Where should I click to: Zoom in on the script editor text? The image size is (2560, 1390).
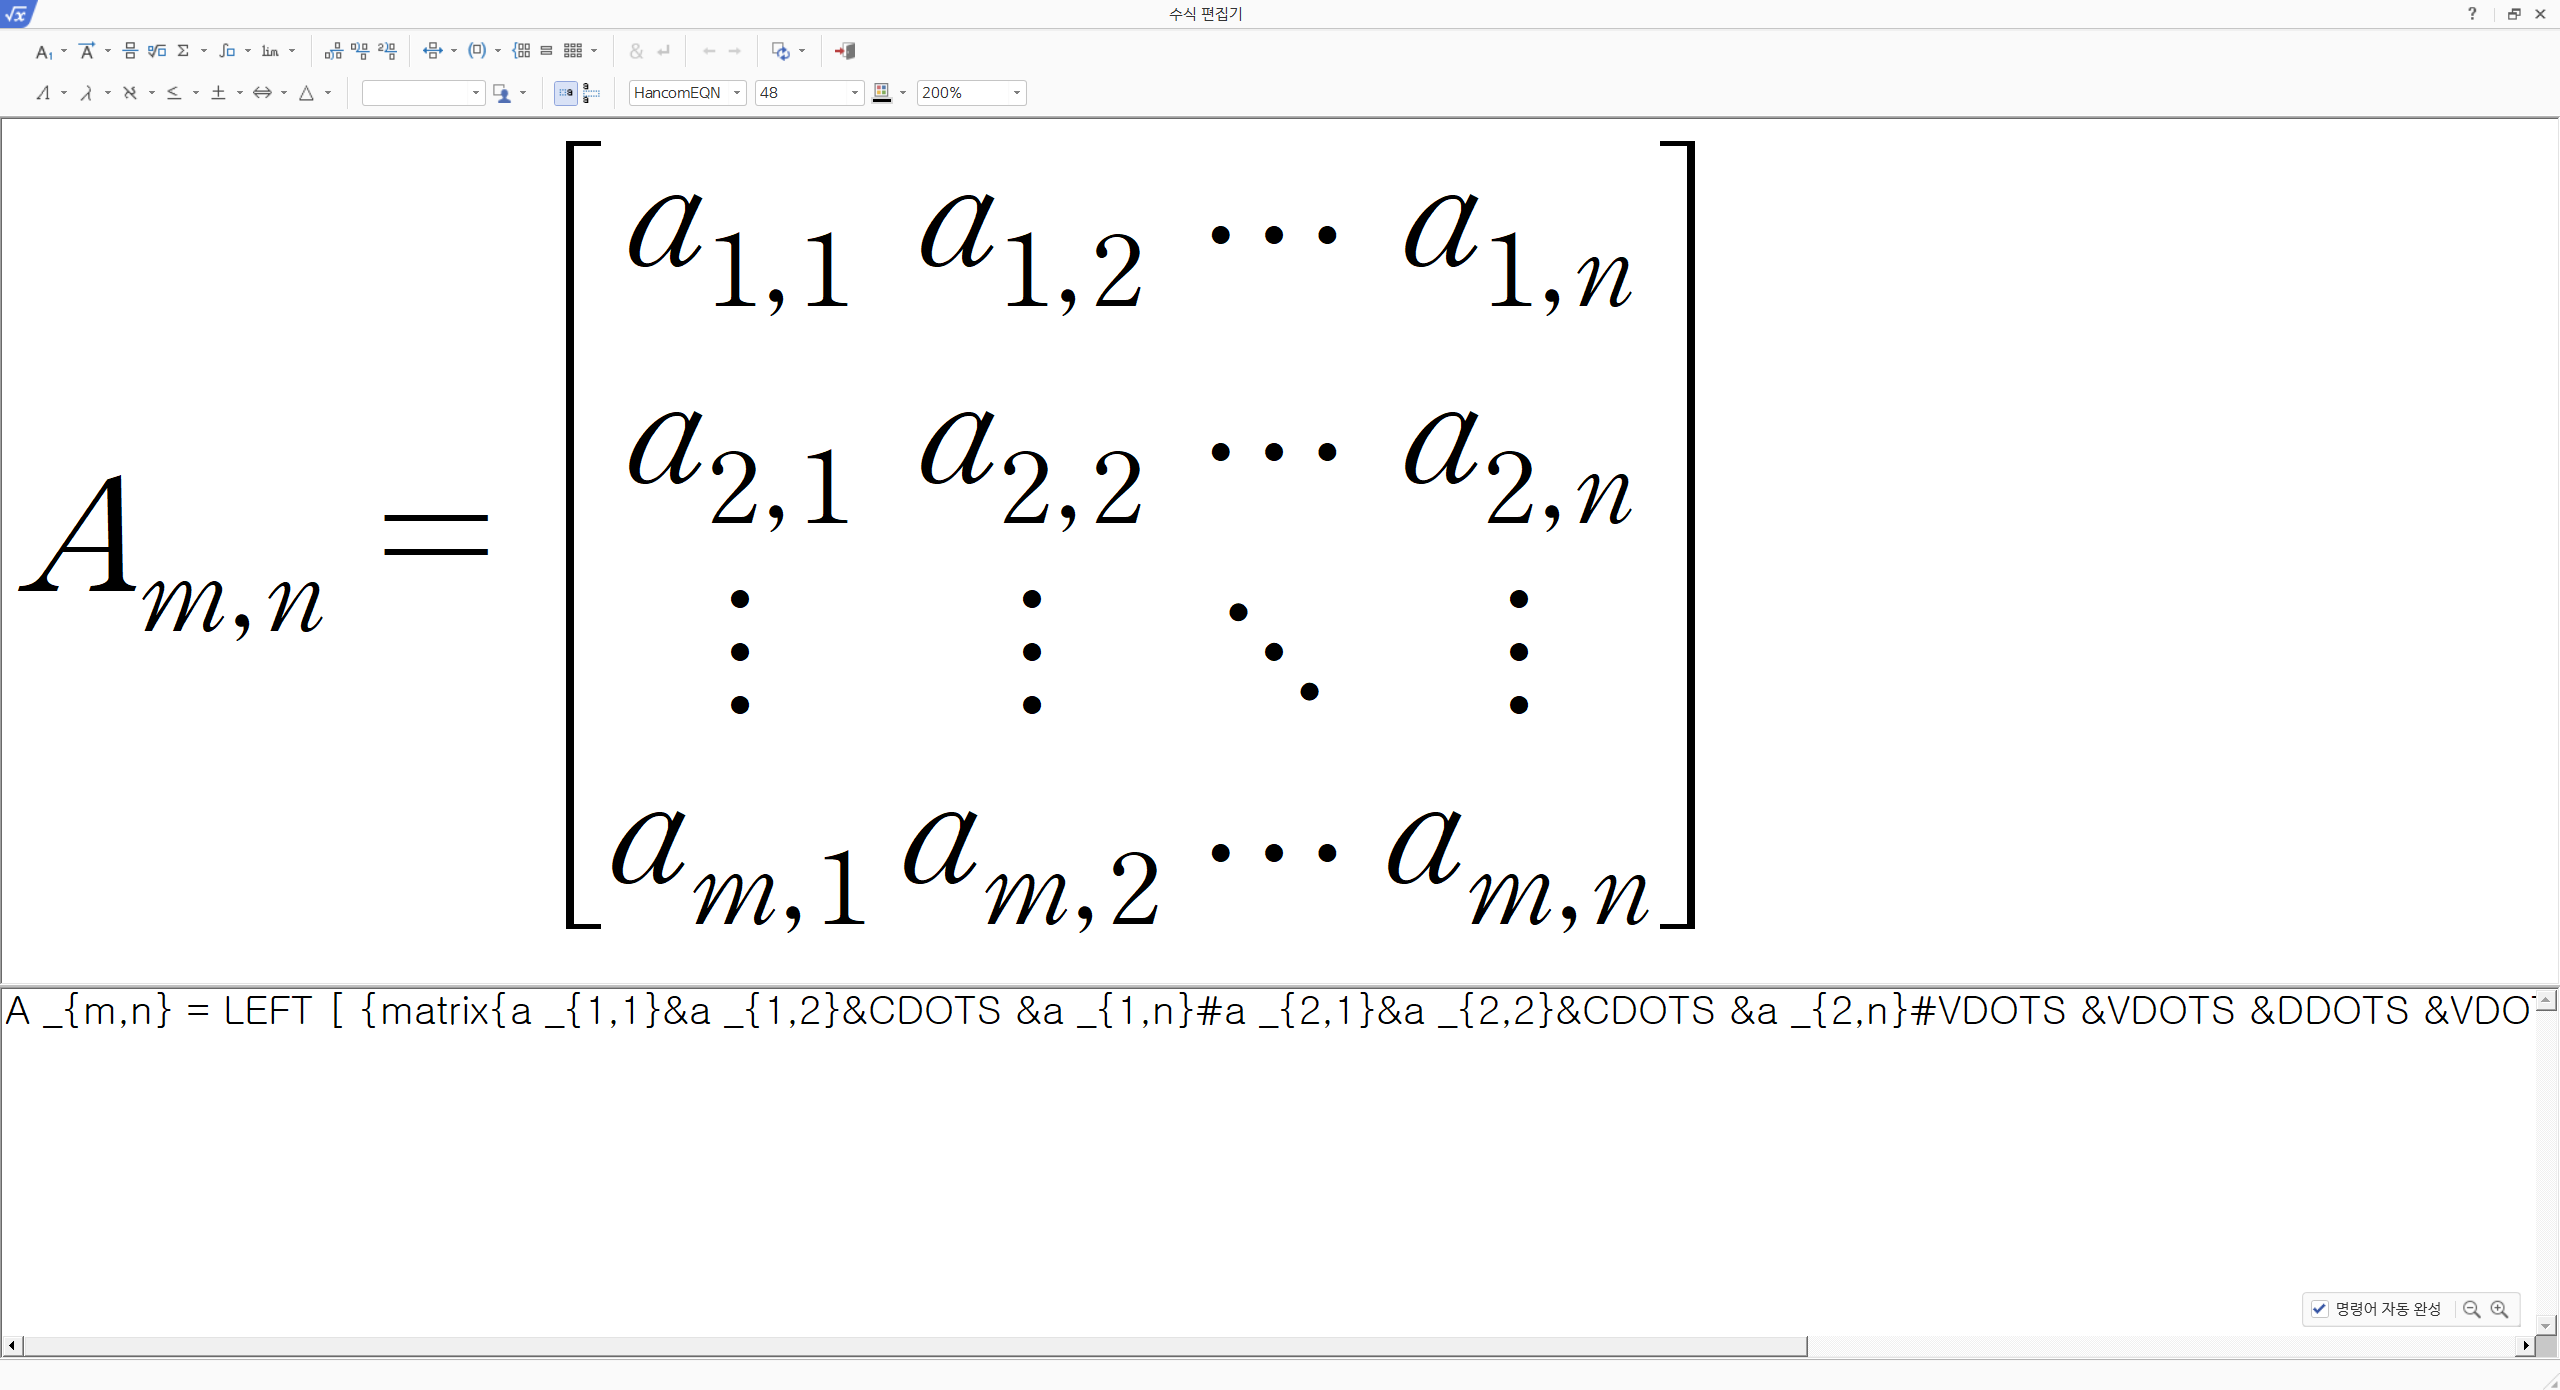pos(2499,1309)
